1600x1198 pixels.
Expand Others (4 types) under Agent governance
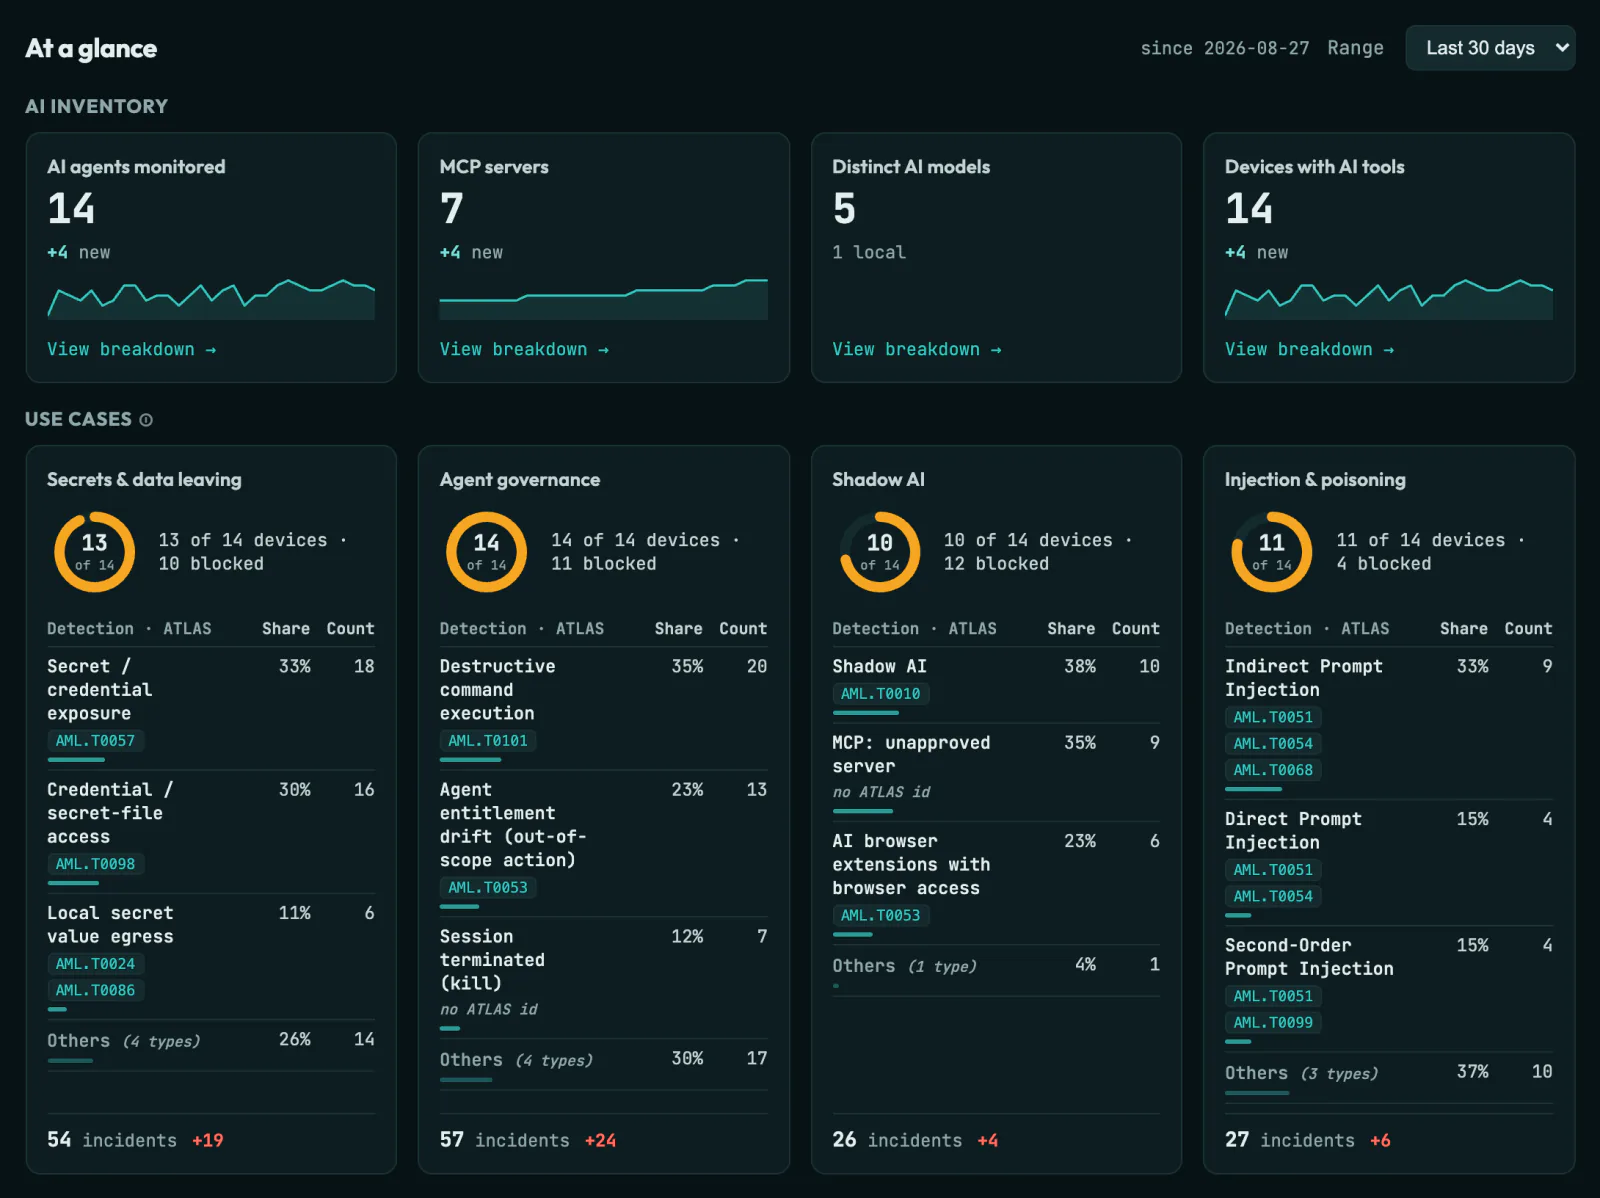point(604,1064)
